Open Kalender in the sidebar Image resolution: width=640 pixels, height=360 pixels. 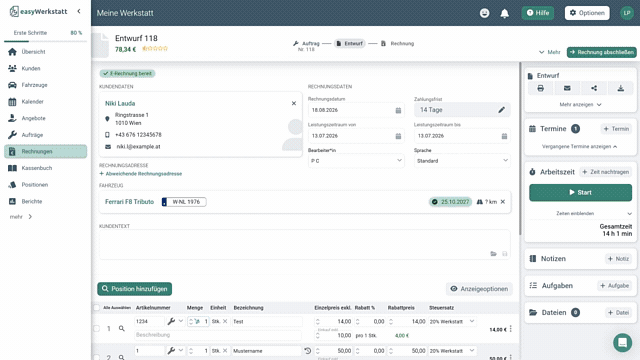click(x=45, y=102)
